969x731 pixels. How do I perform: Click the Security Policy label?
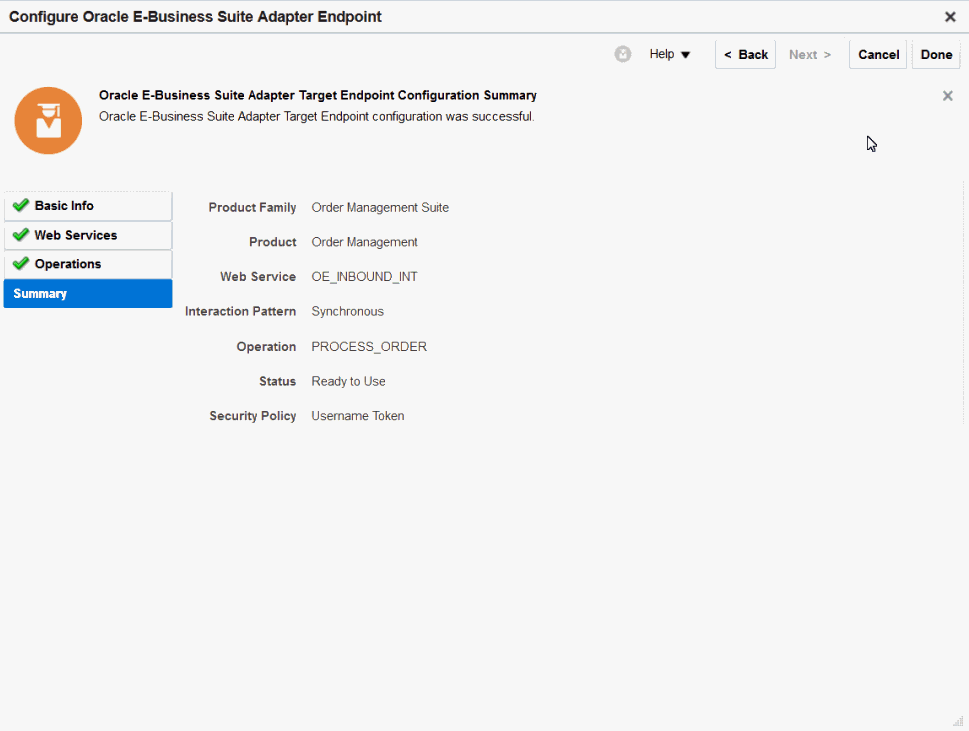click(253, 416)
